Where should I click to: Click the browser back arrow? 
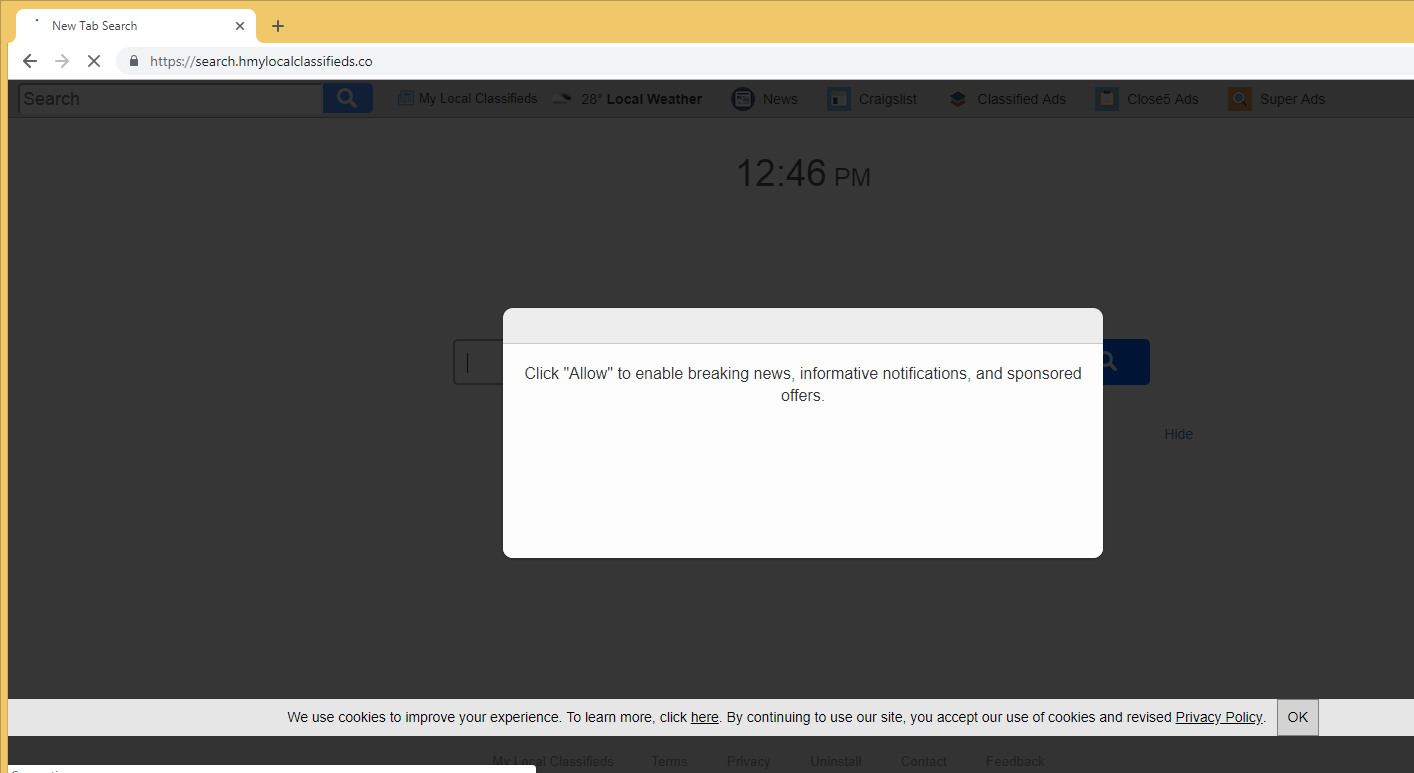click(x=30, y=61)
